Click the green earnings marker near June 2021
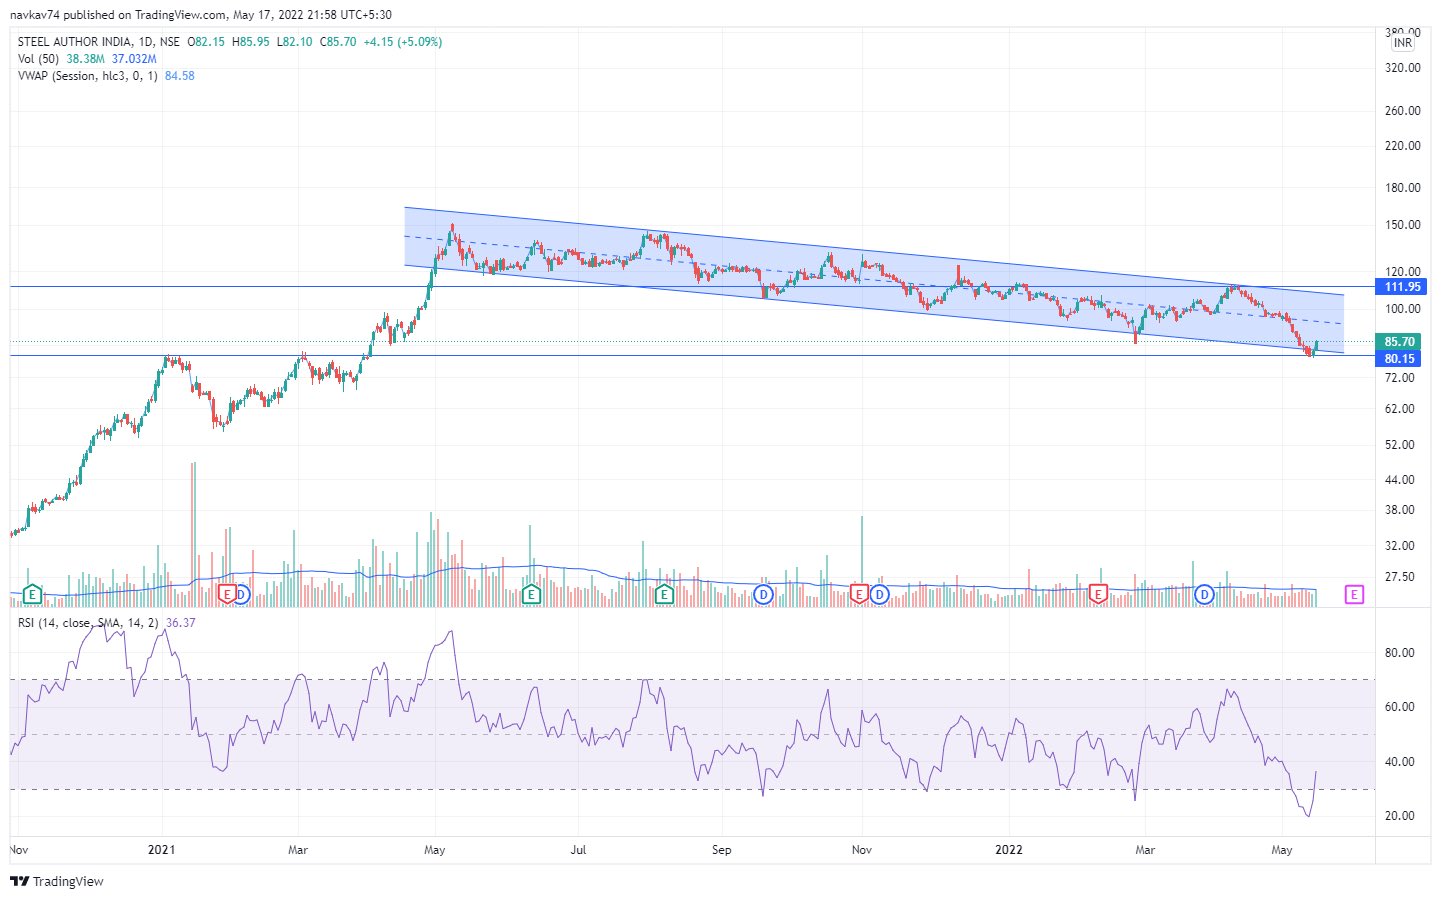 [531, 594]
